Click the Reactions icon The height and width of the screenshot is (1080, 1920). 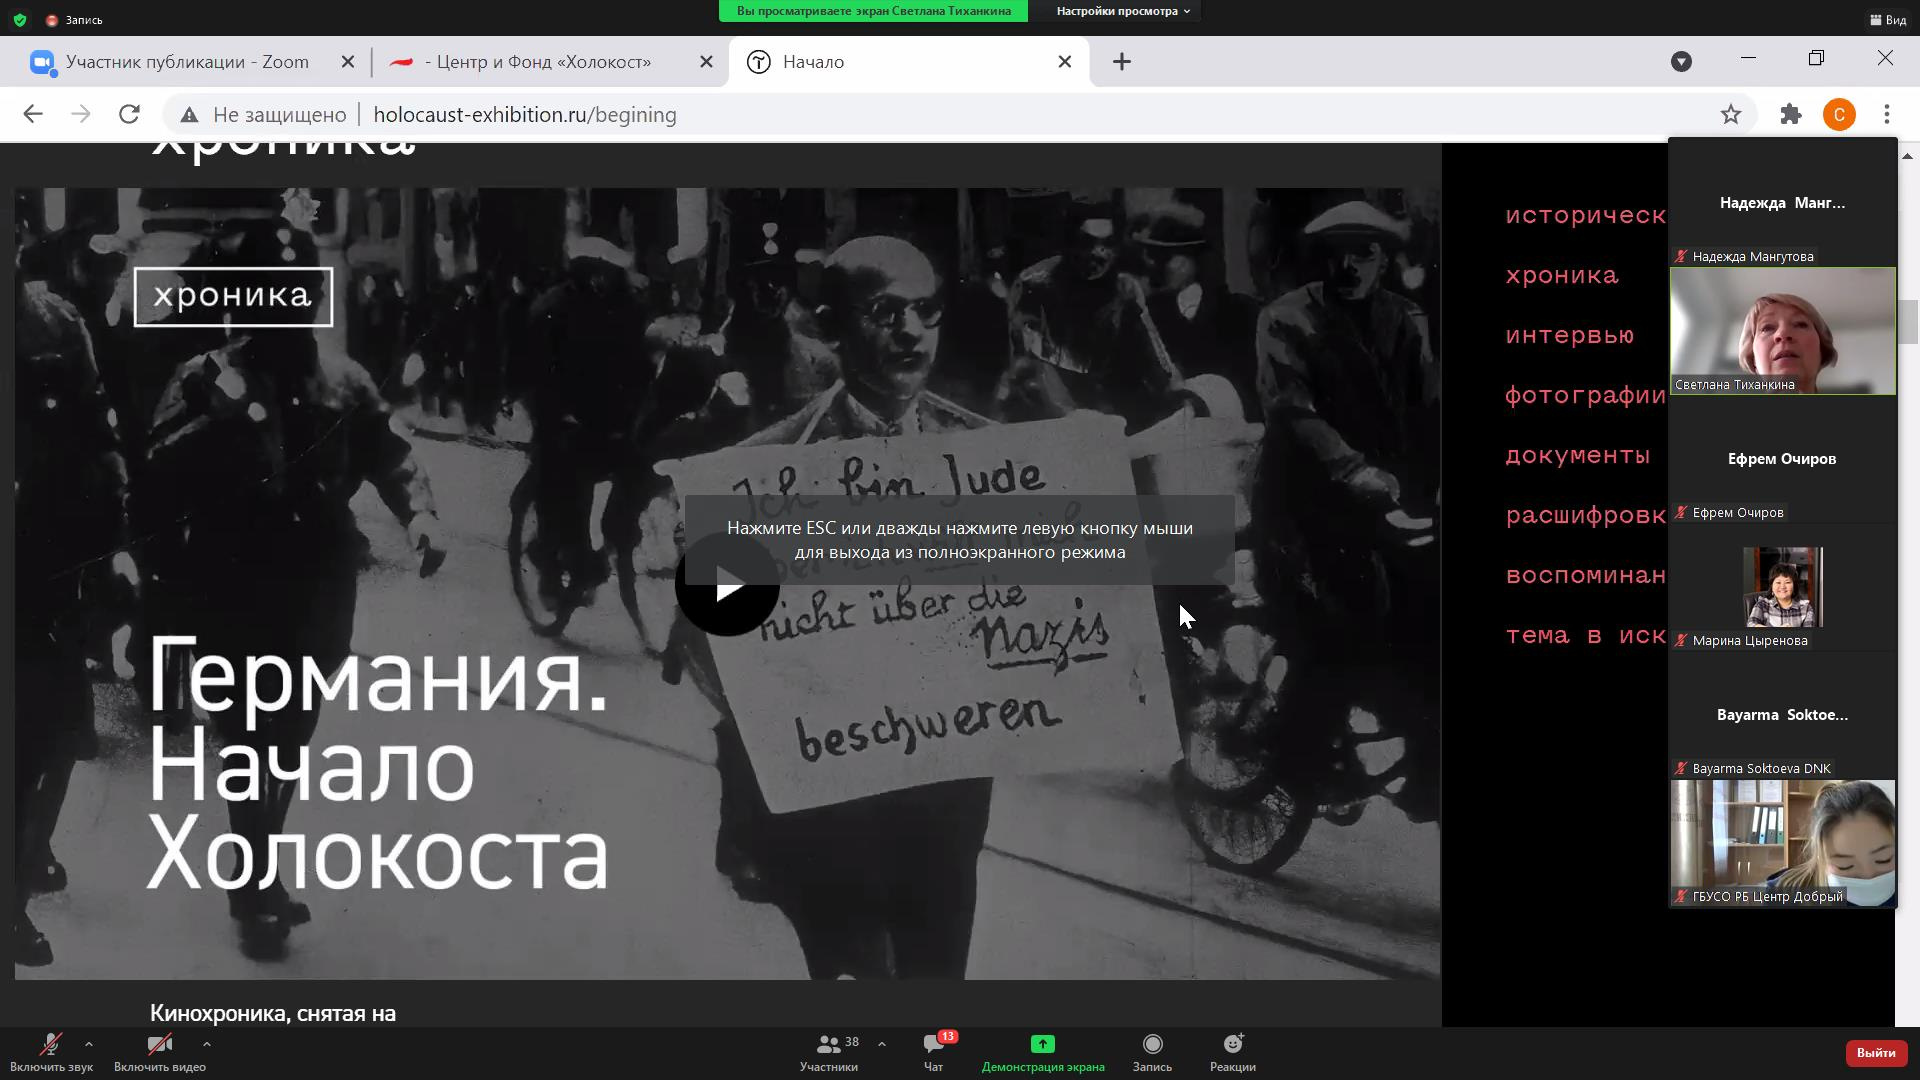pyautogui.click(x=1232, y=1045)
